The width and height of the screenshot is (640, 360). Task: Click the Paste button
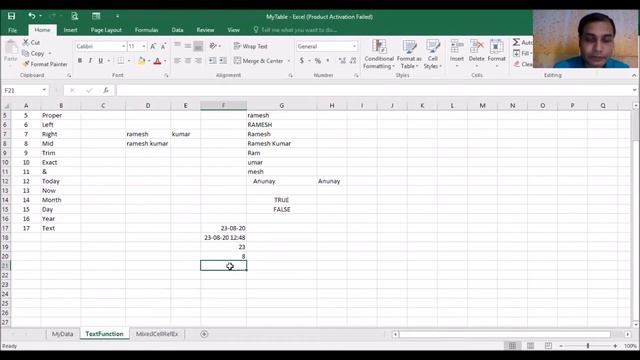[x=11, y=52]
